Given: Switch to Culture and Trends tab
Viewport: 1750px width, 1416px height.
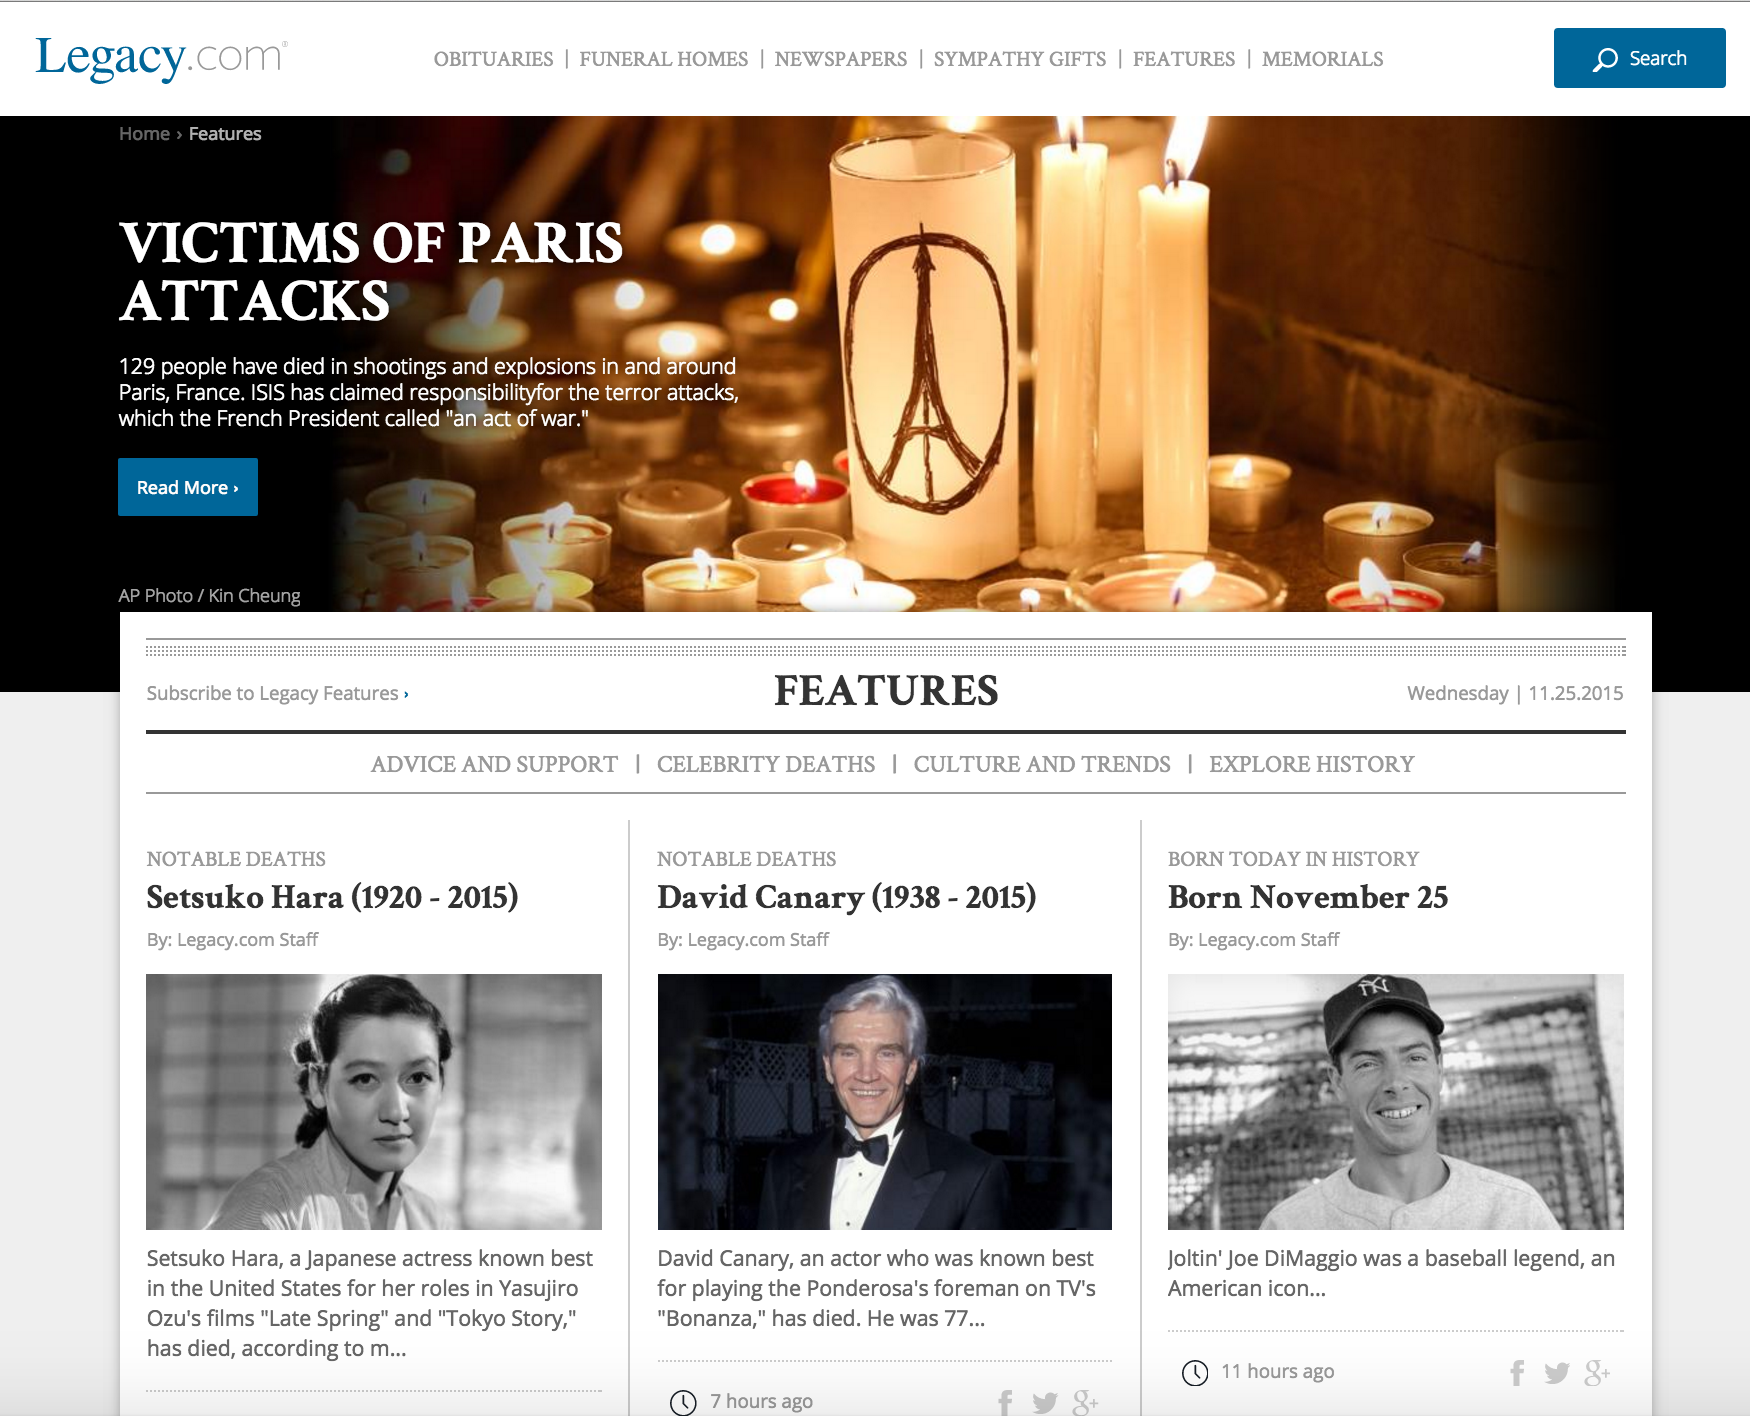Looking at the screenshot, I should (1042, 764).
